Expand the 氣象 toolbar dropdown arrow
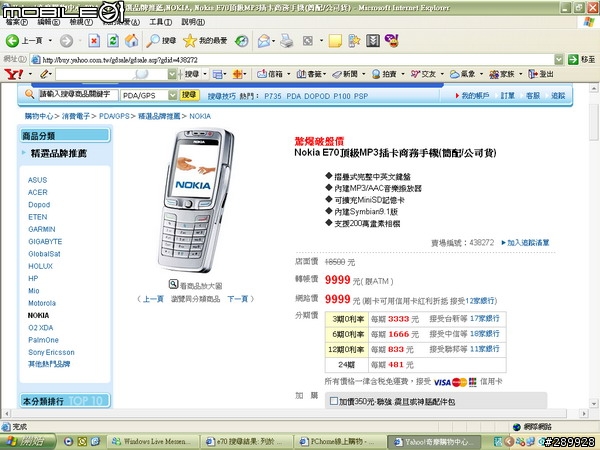The height and width of the screenshot is (450, 600). click(x=481, y=74)
